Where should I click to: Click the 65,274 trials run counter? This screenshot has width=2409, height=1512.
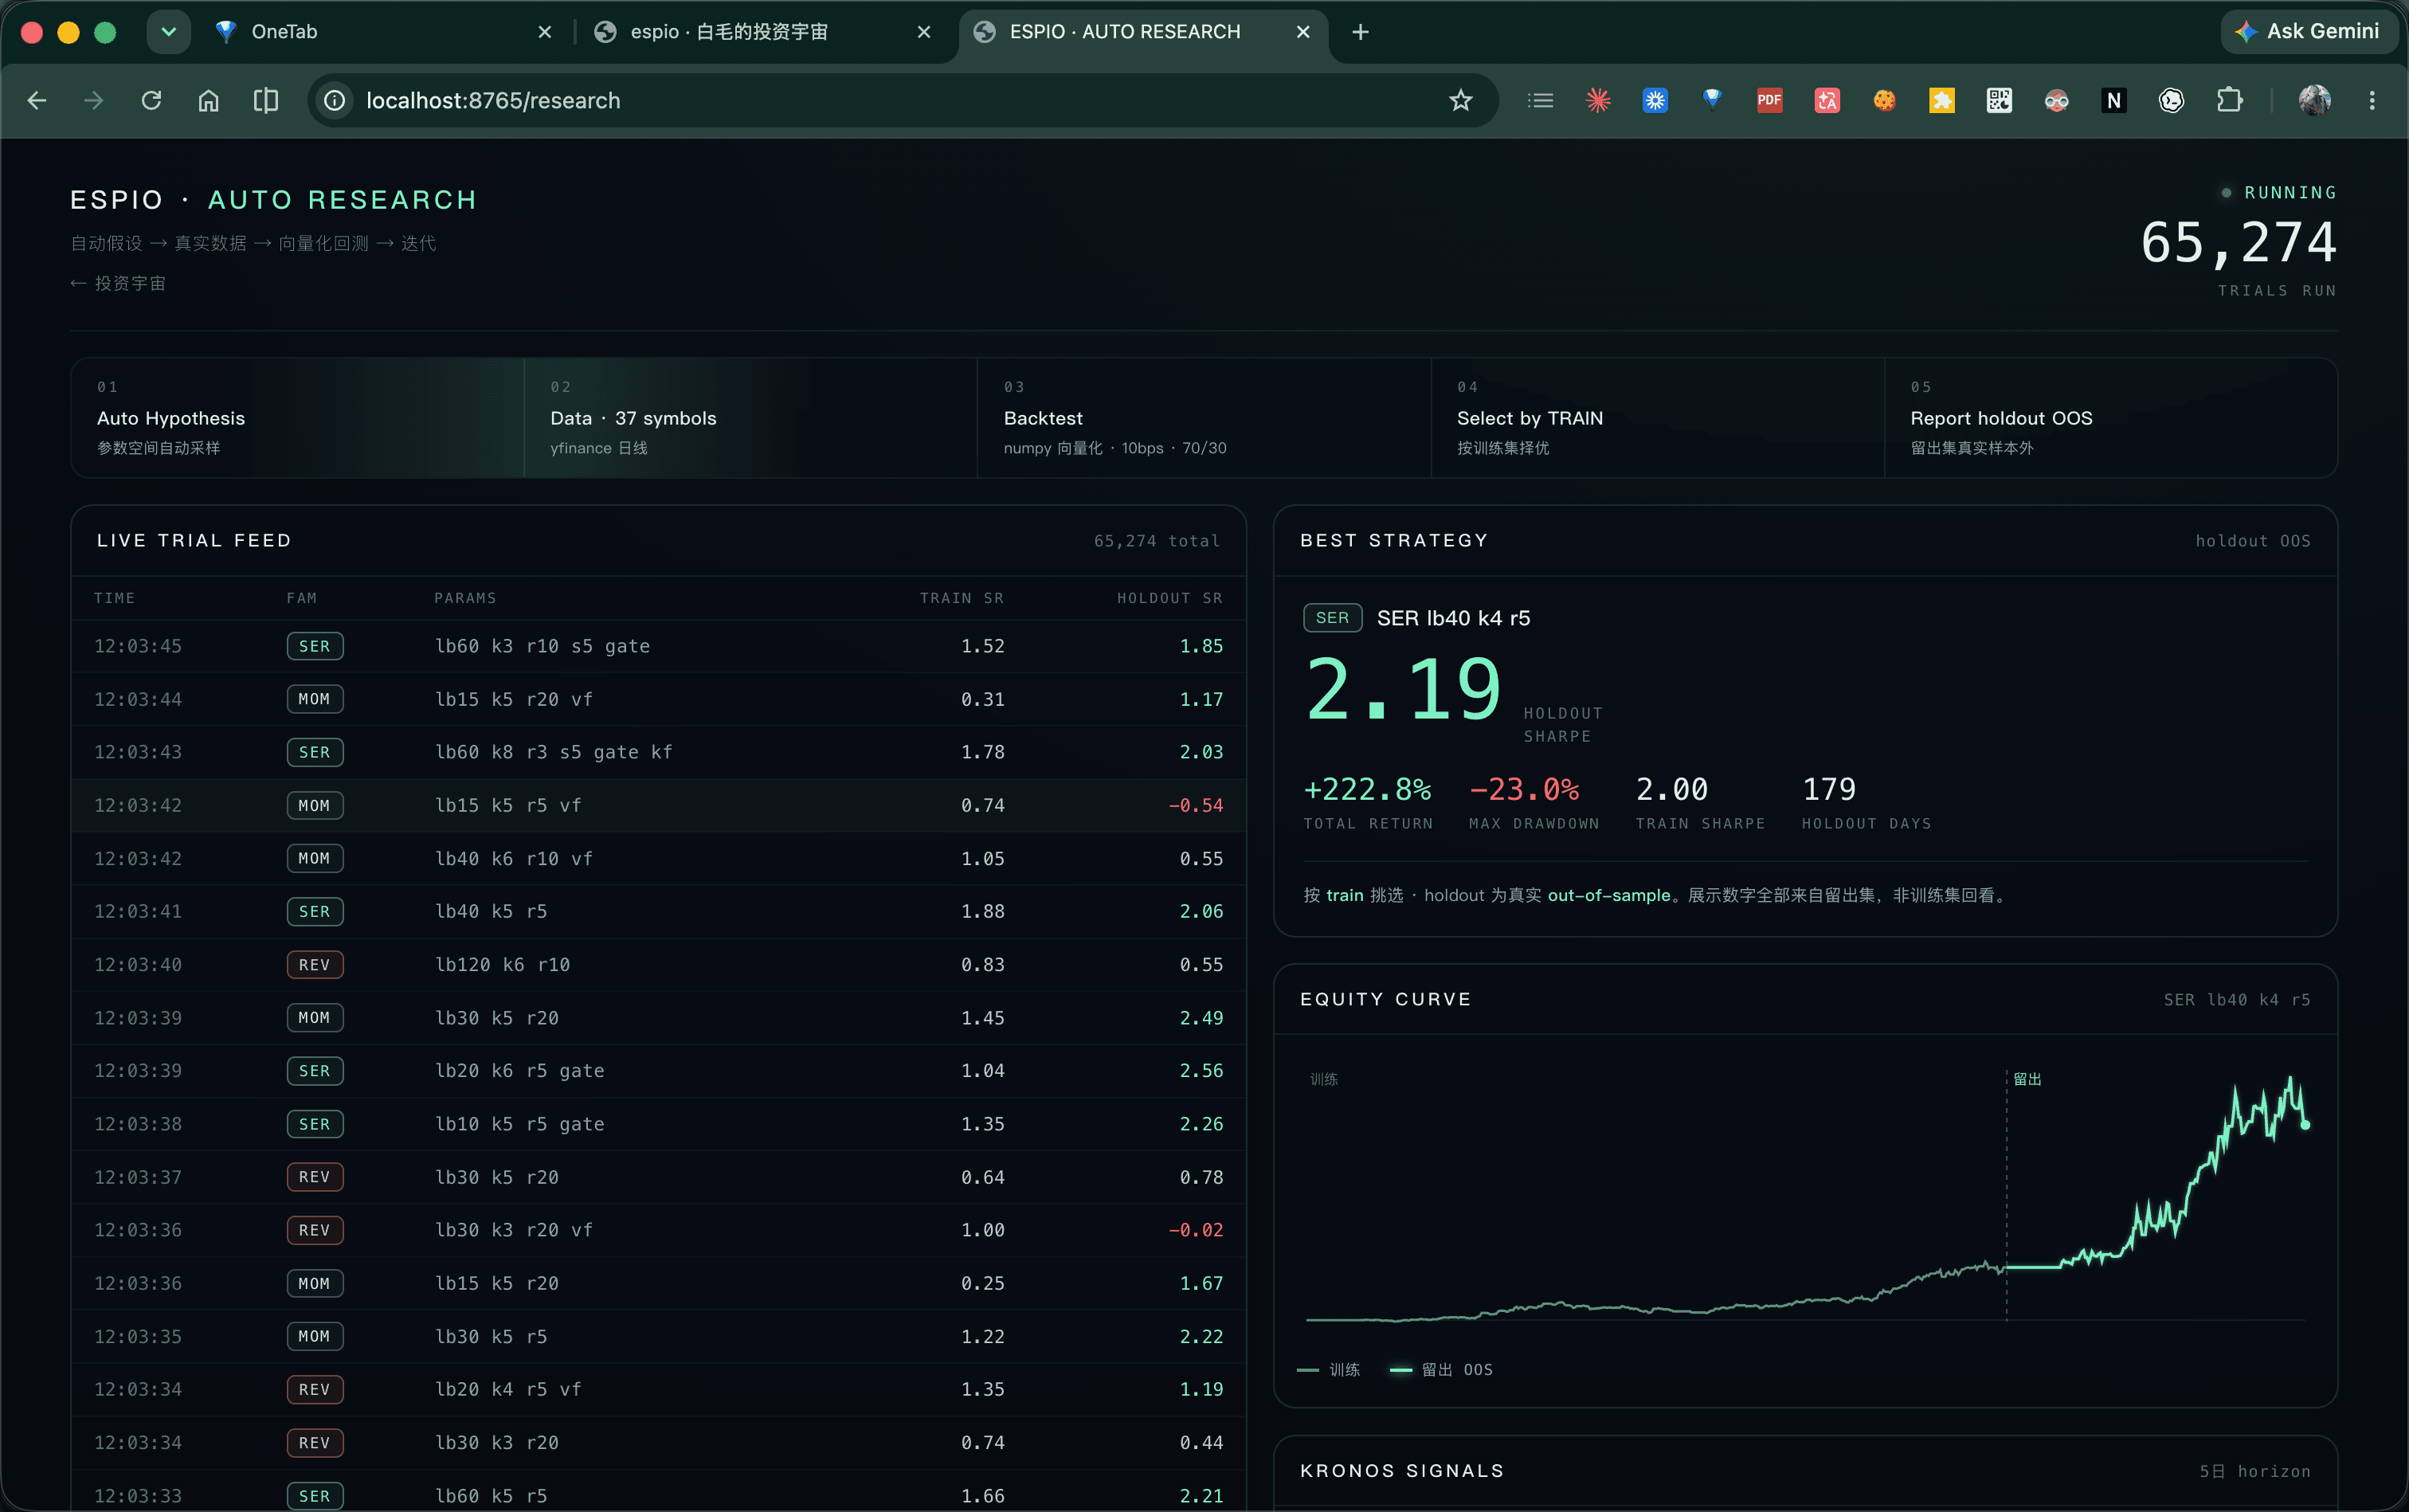point(2238,242)
